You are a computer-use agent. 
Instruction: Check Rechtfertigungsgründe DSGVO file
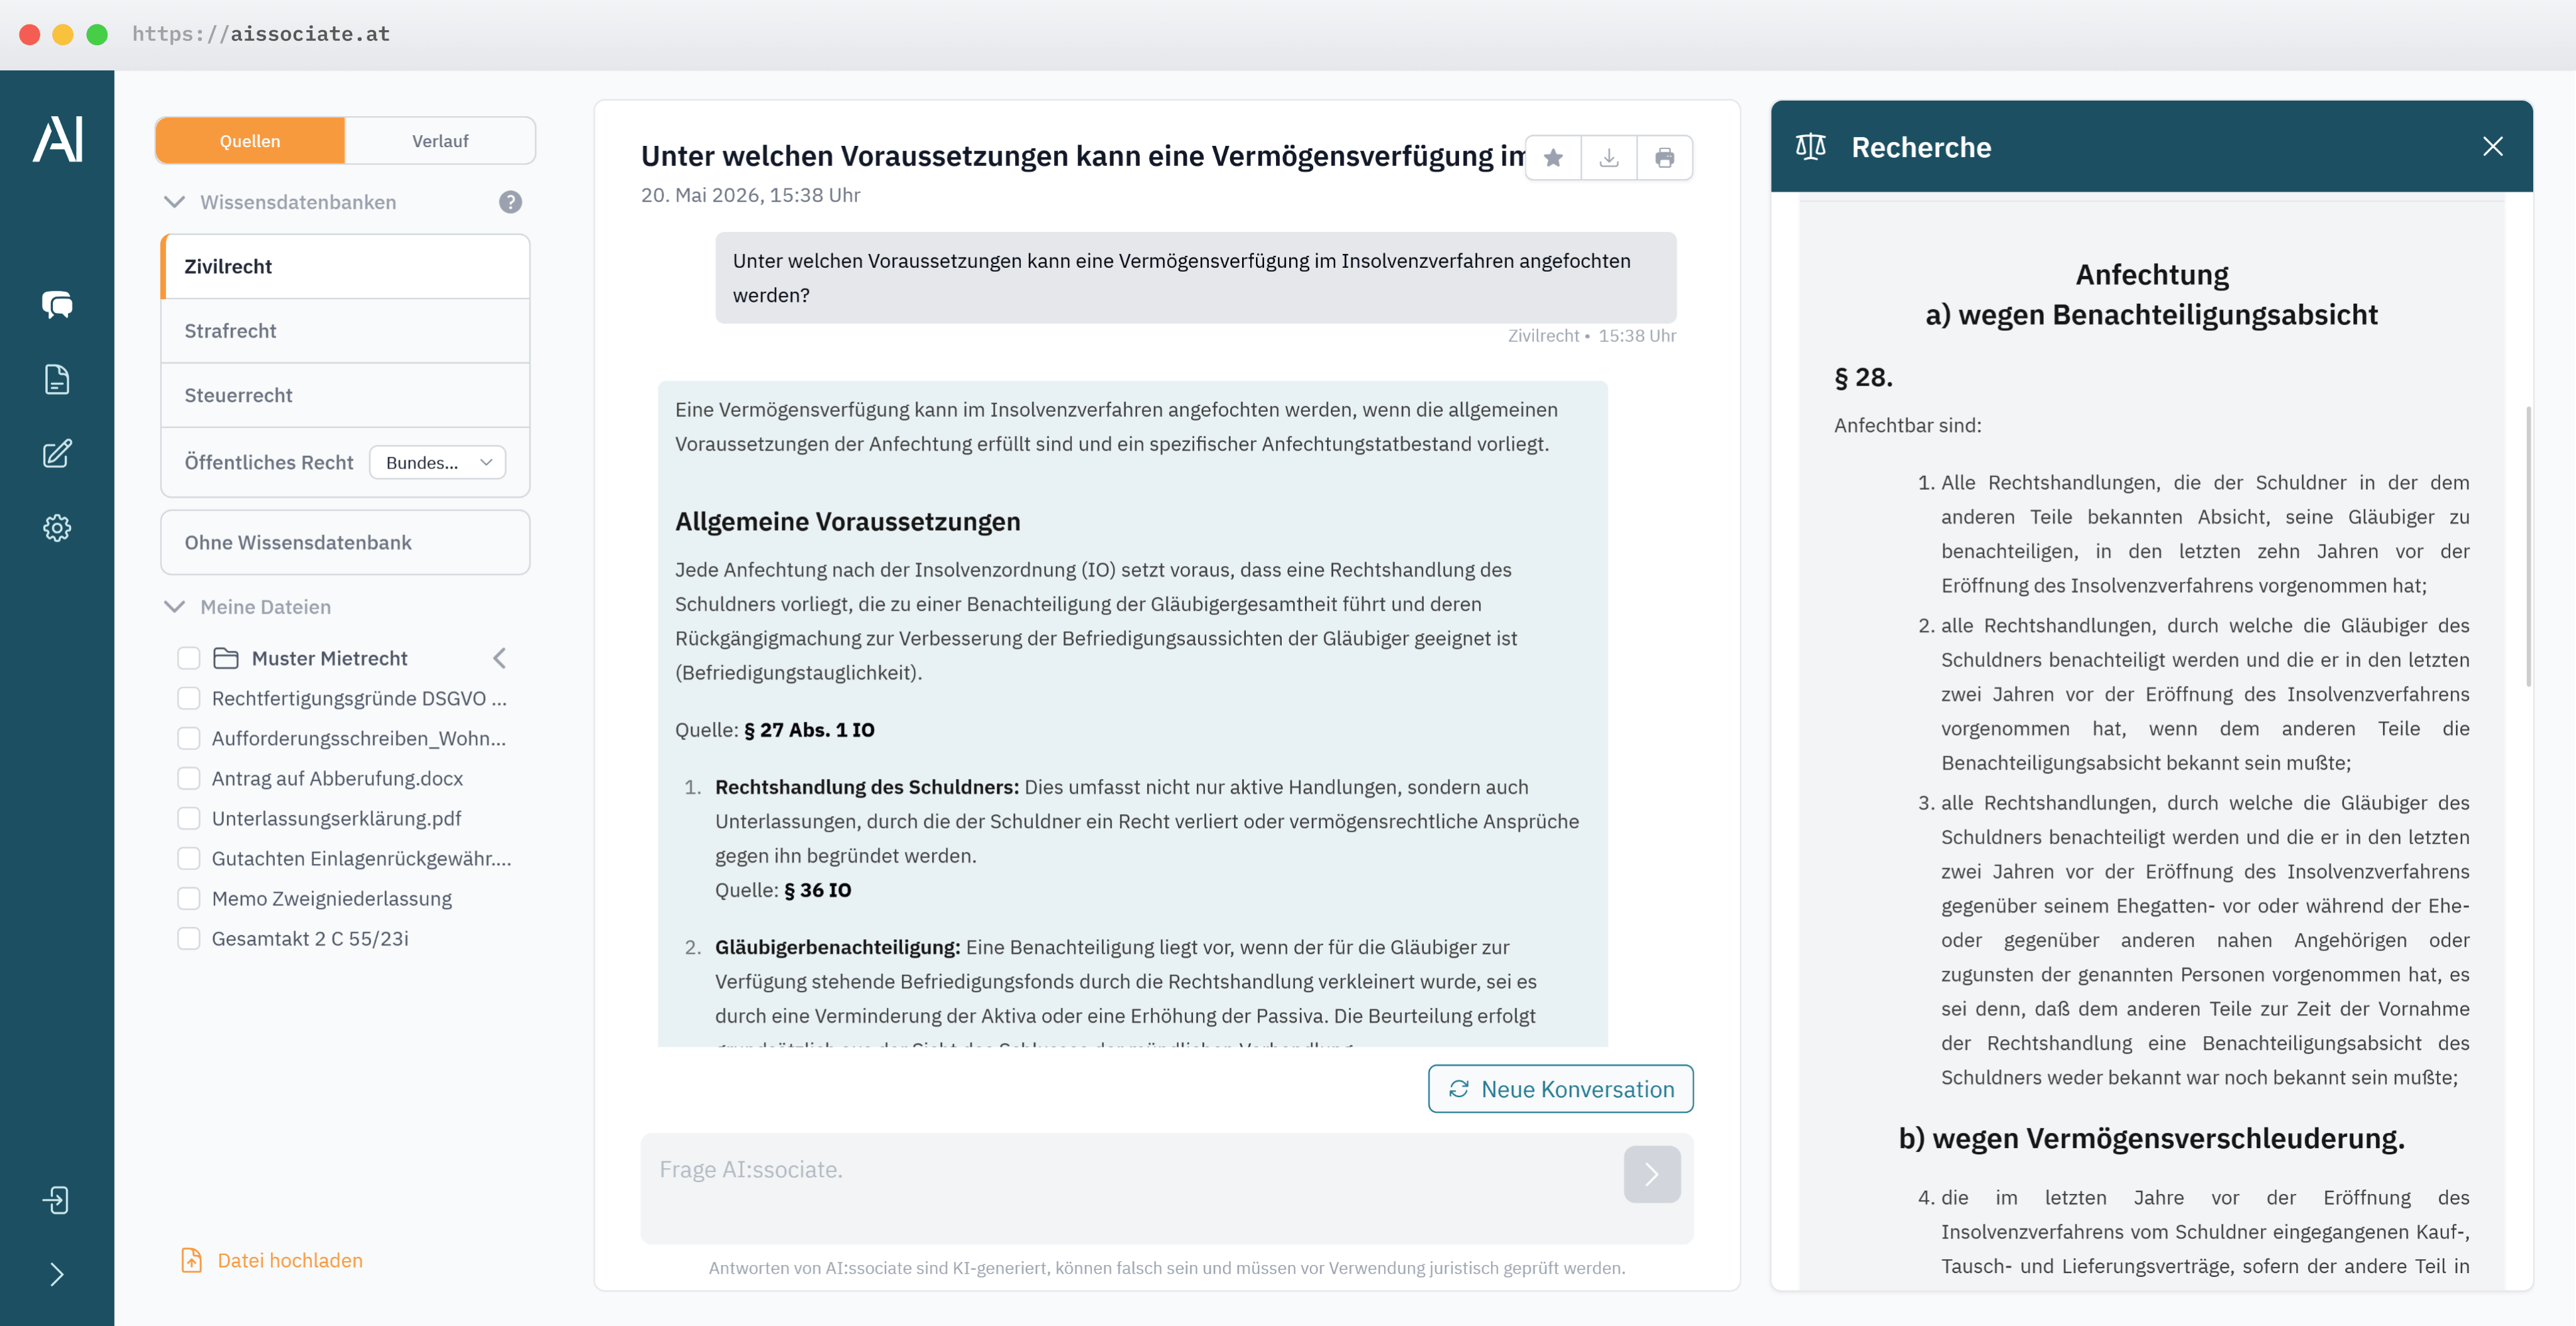click(188, 698)
